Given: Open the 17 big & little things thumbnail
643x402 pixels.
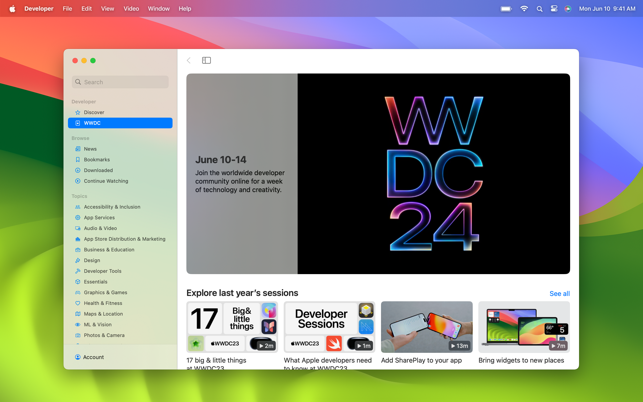Looking at the screenshot, I should point(232,327).
